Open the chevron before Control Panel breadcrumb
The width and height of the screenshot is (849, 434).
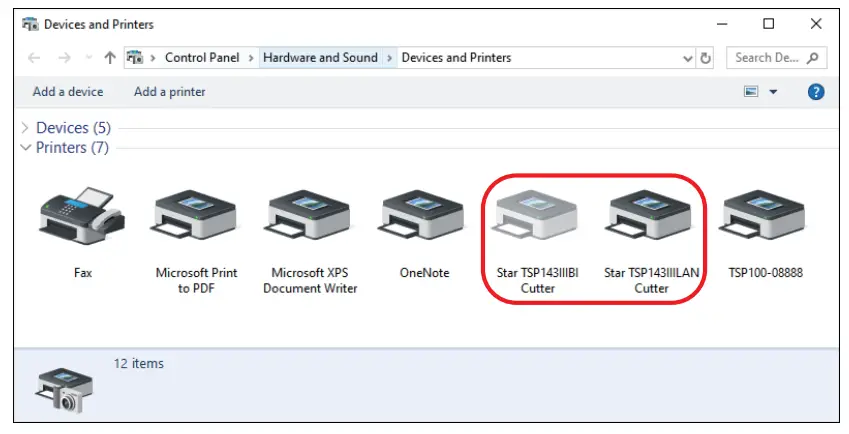click(x=153, y=57)
